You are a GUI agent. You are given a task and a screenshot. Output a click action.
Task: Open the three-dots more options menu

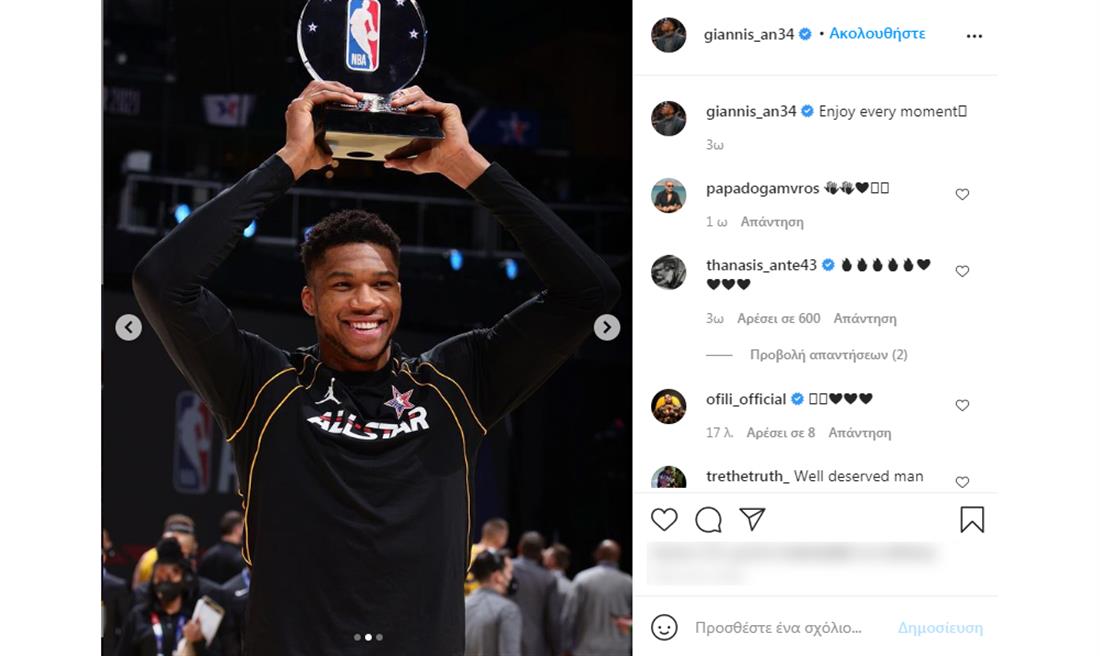(974, 36)
